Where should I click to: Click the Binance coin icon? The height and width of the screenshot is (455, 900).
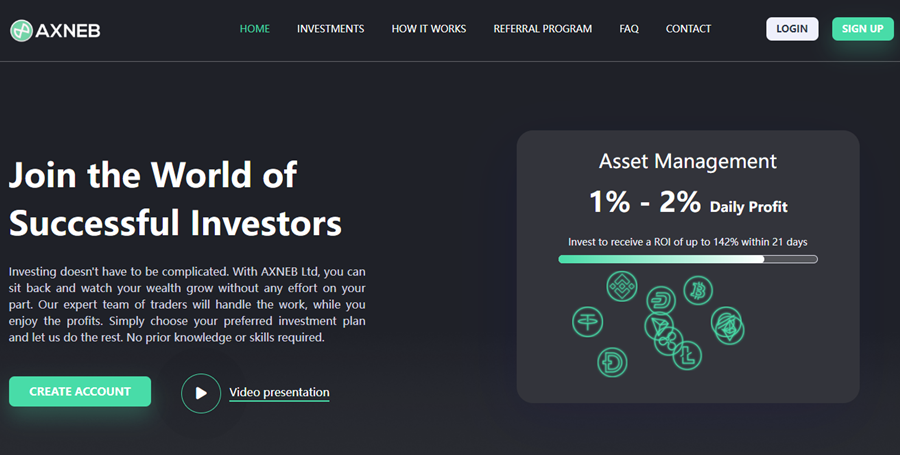pyautogui.click(x=622, y=286)
